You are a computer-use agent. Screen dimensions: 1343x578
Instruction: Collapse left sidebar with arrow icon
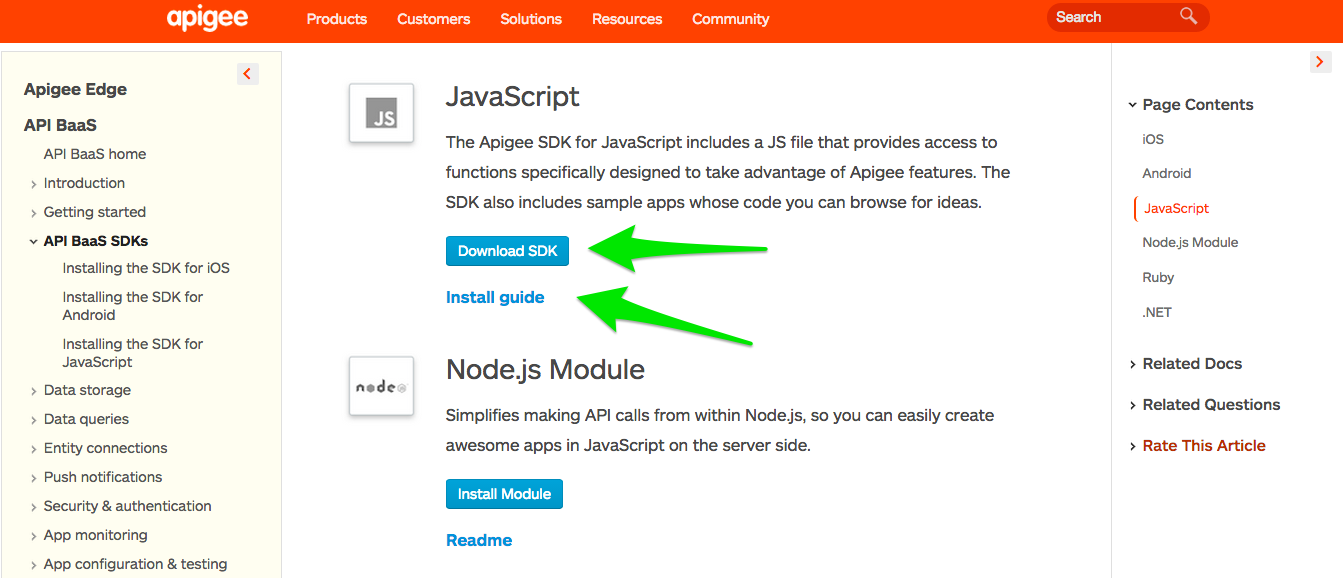(x=248, y=73)
